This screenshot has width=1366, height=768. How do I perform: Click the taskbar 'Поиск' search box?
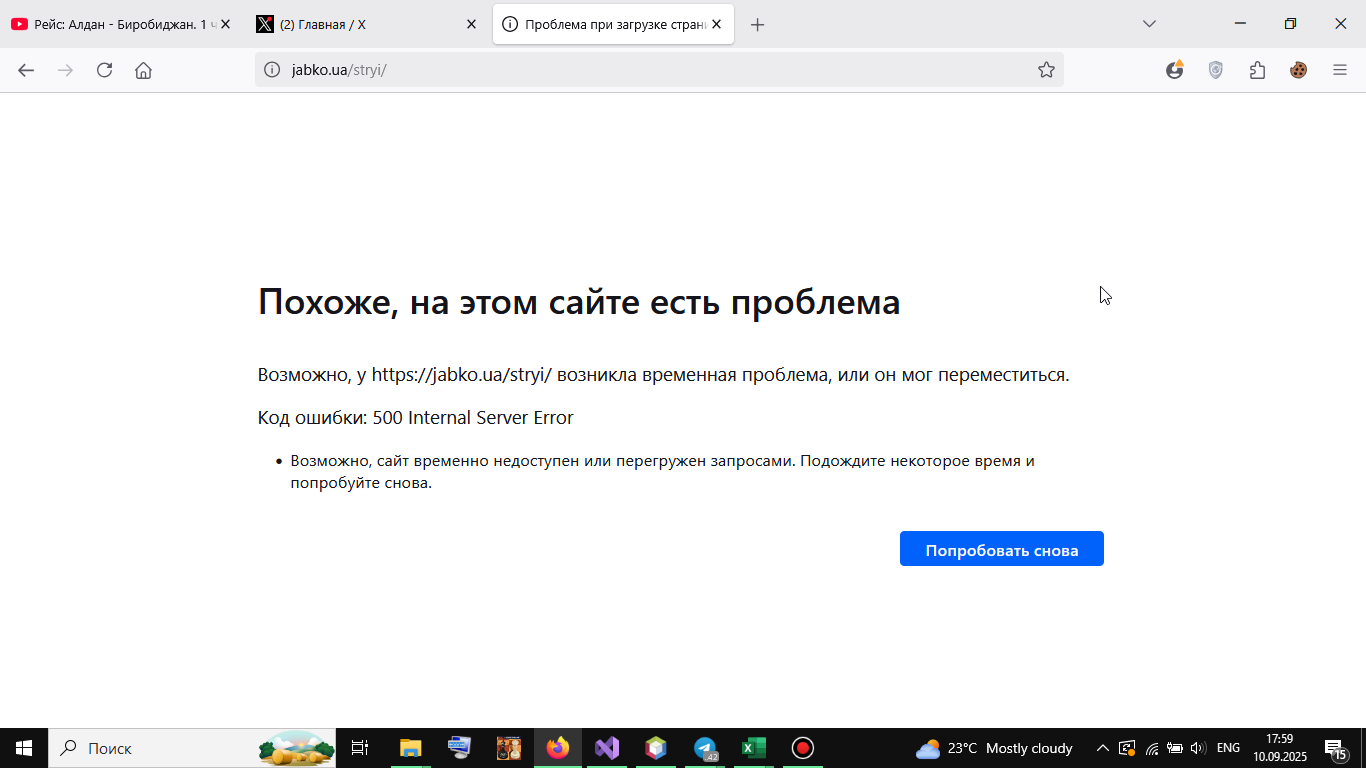tap(192, 748)
